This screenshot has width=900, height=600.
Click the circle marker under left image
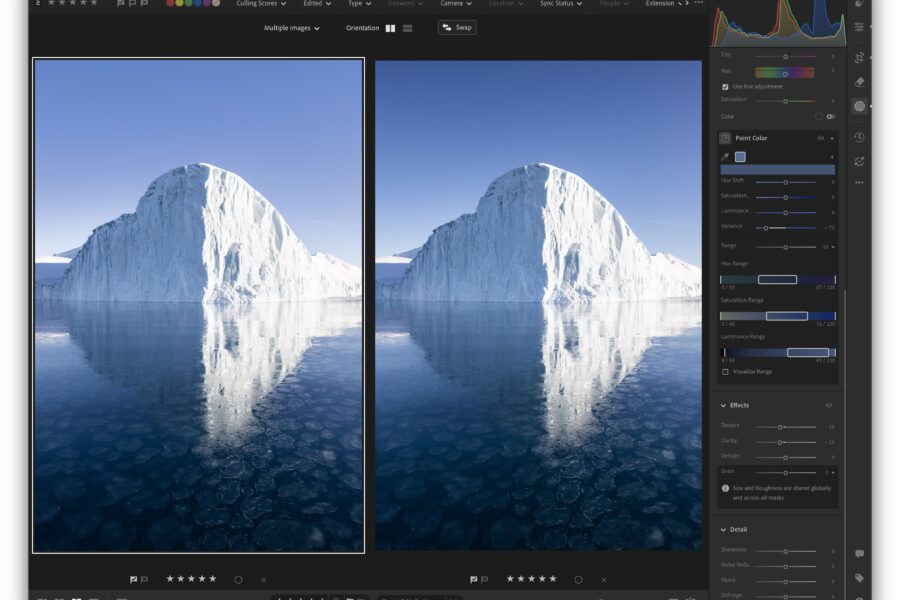pos(238,580)
